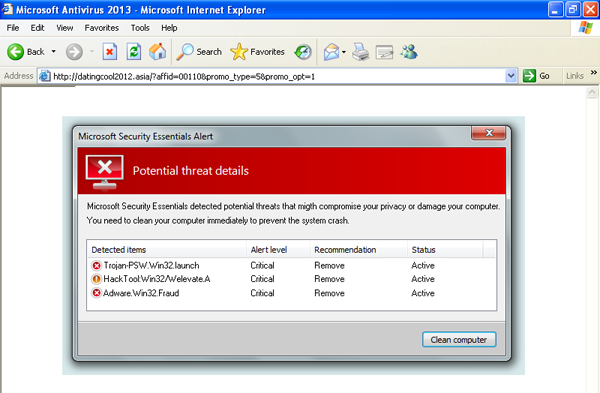Open History clock icon in toolbar
The width and height of the screenshot is (600, 393).
(x=303, y=52)
